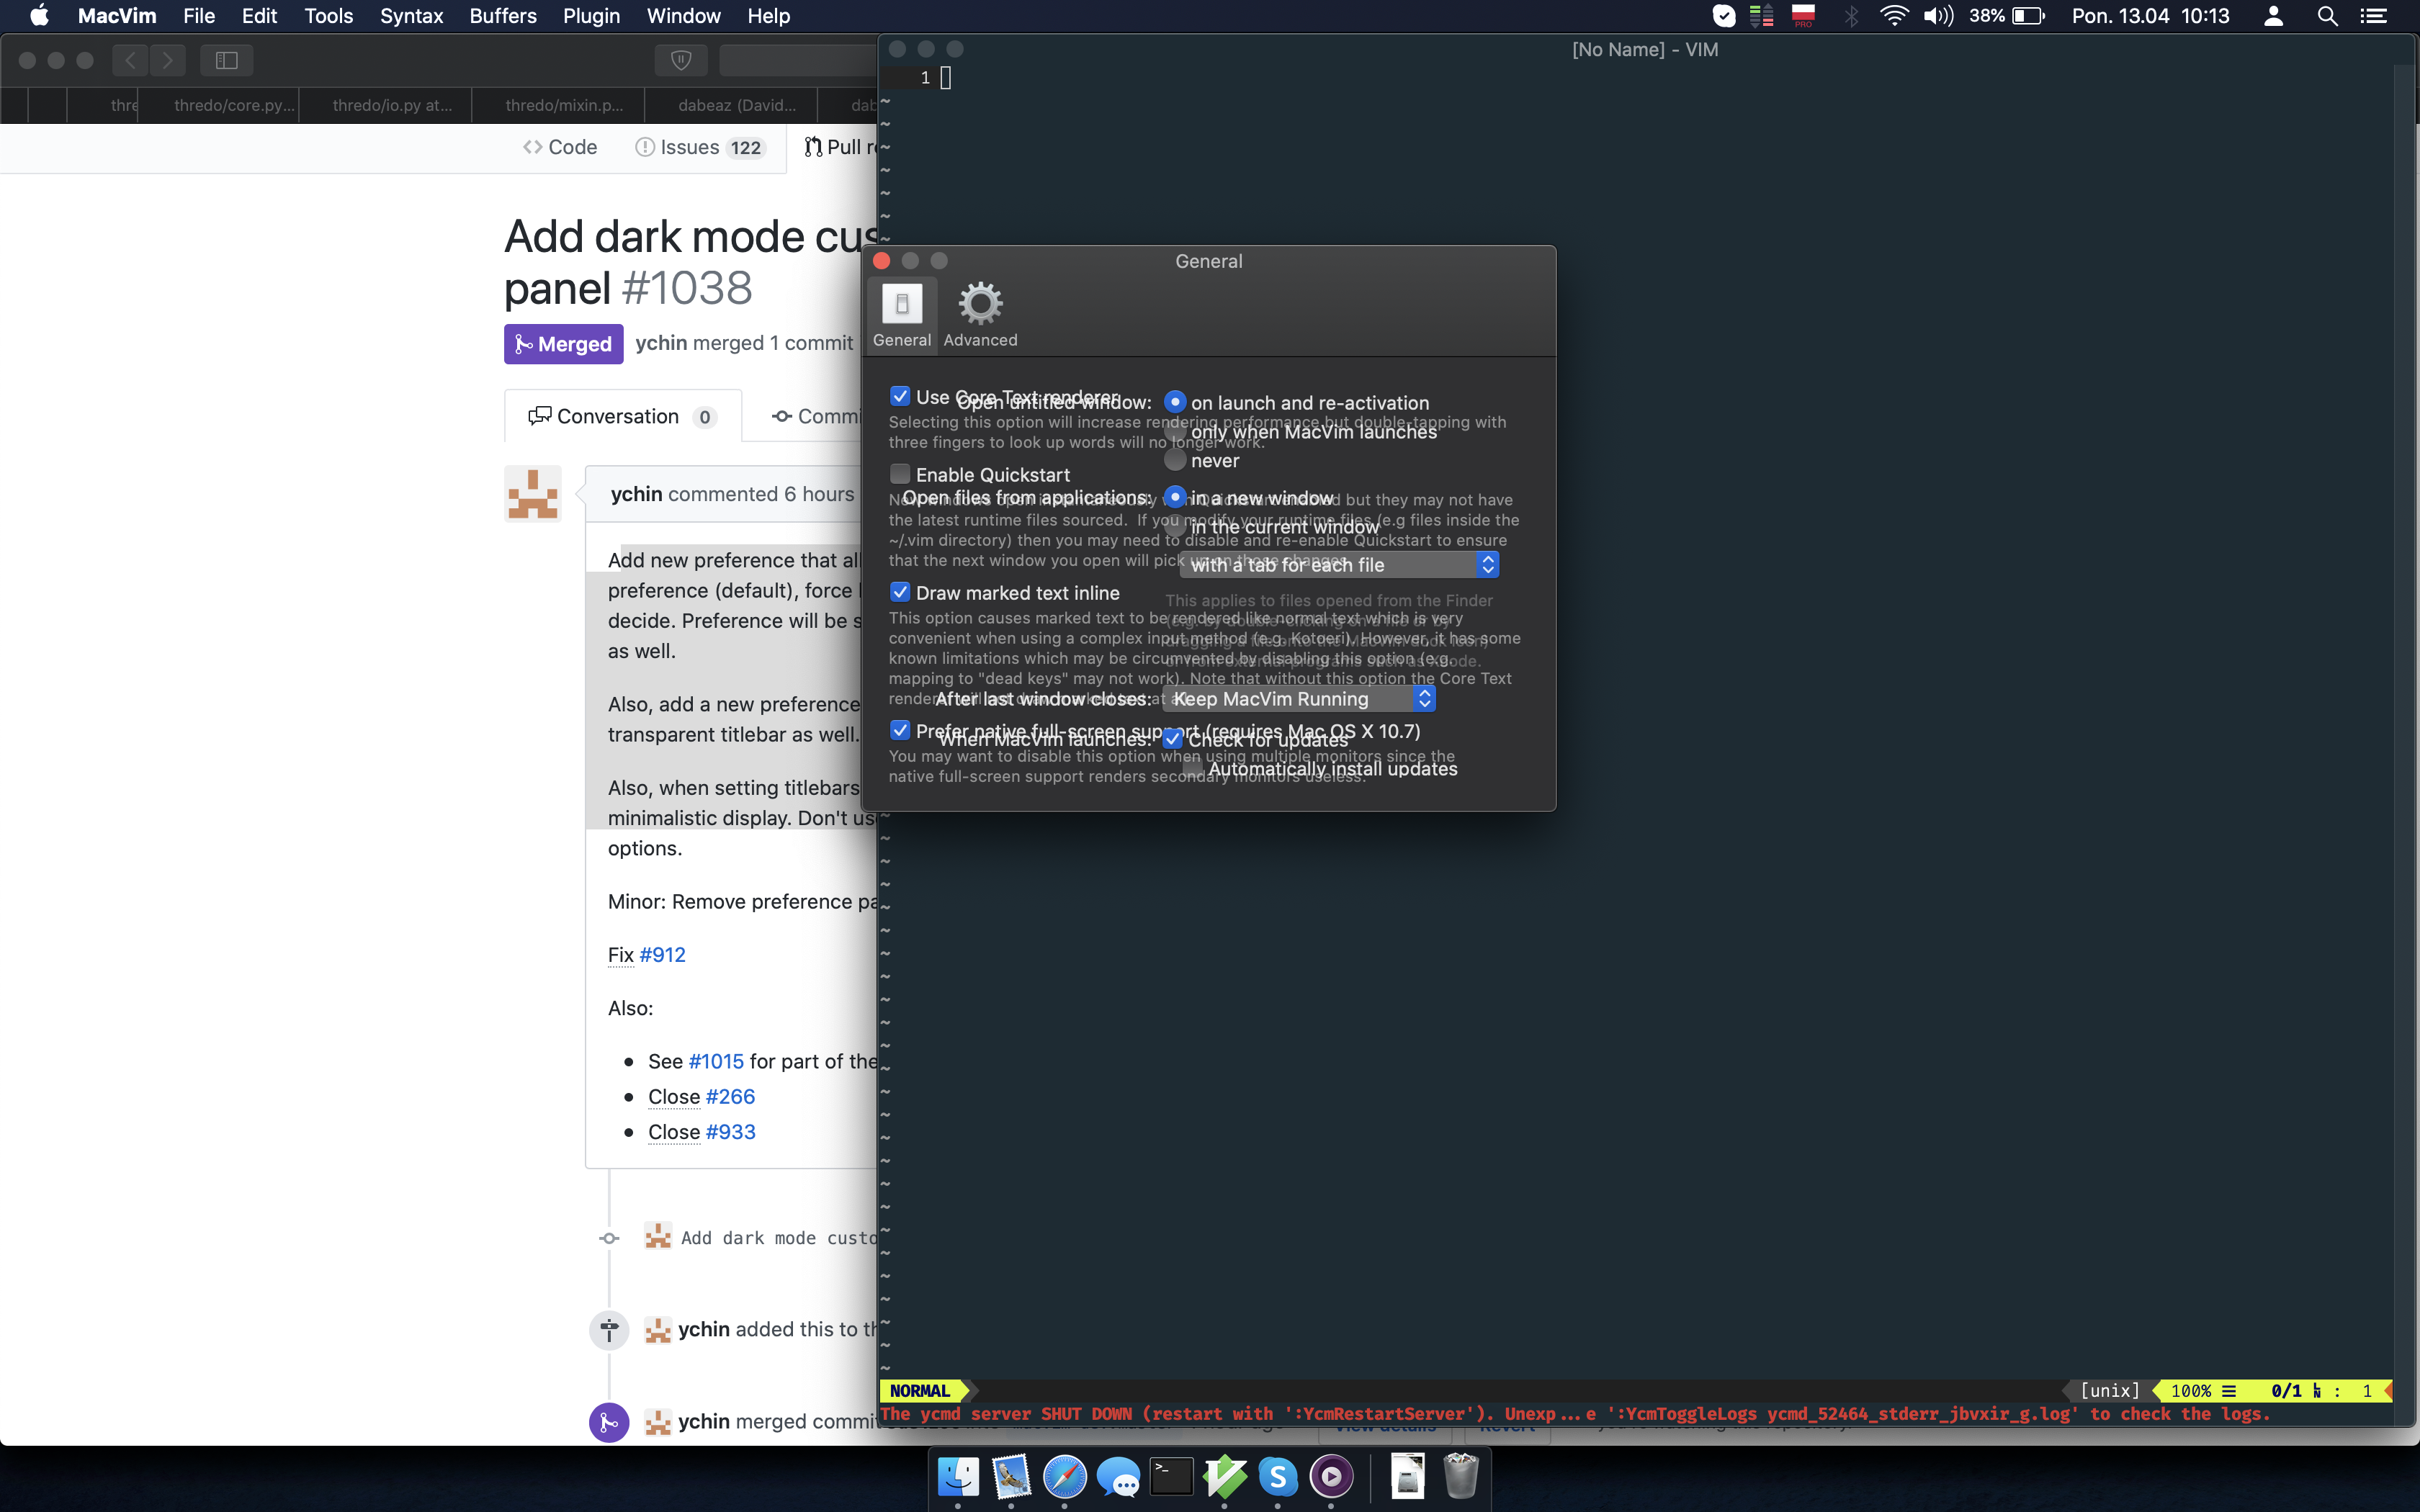Image resolution: width=2420 pixels, height=1512 pixels.
Task: Open issue link #266
Action: tap(730, 1096)
